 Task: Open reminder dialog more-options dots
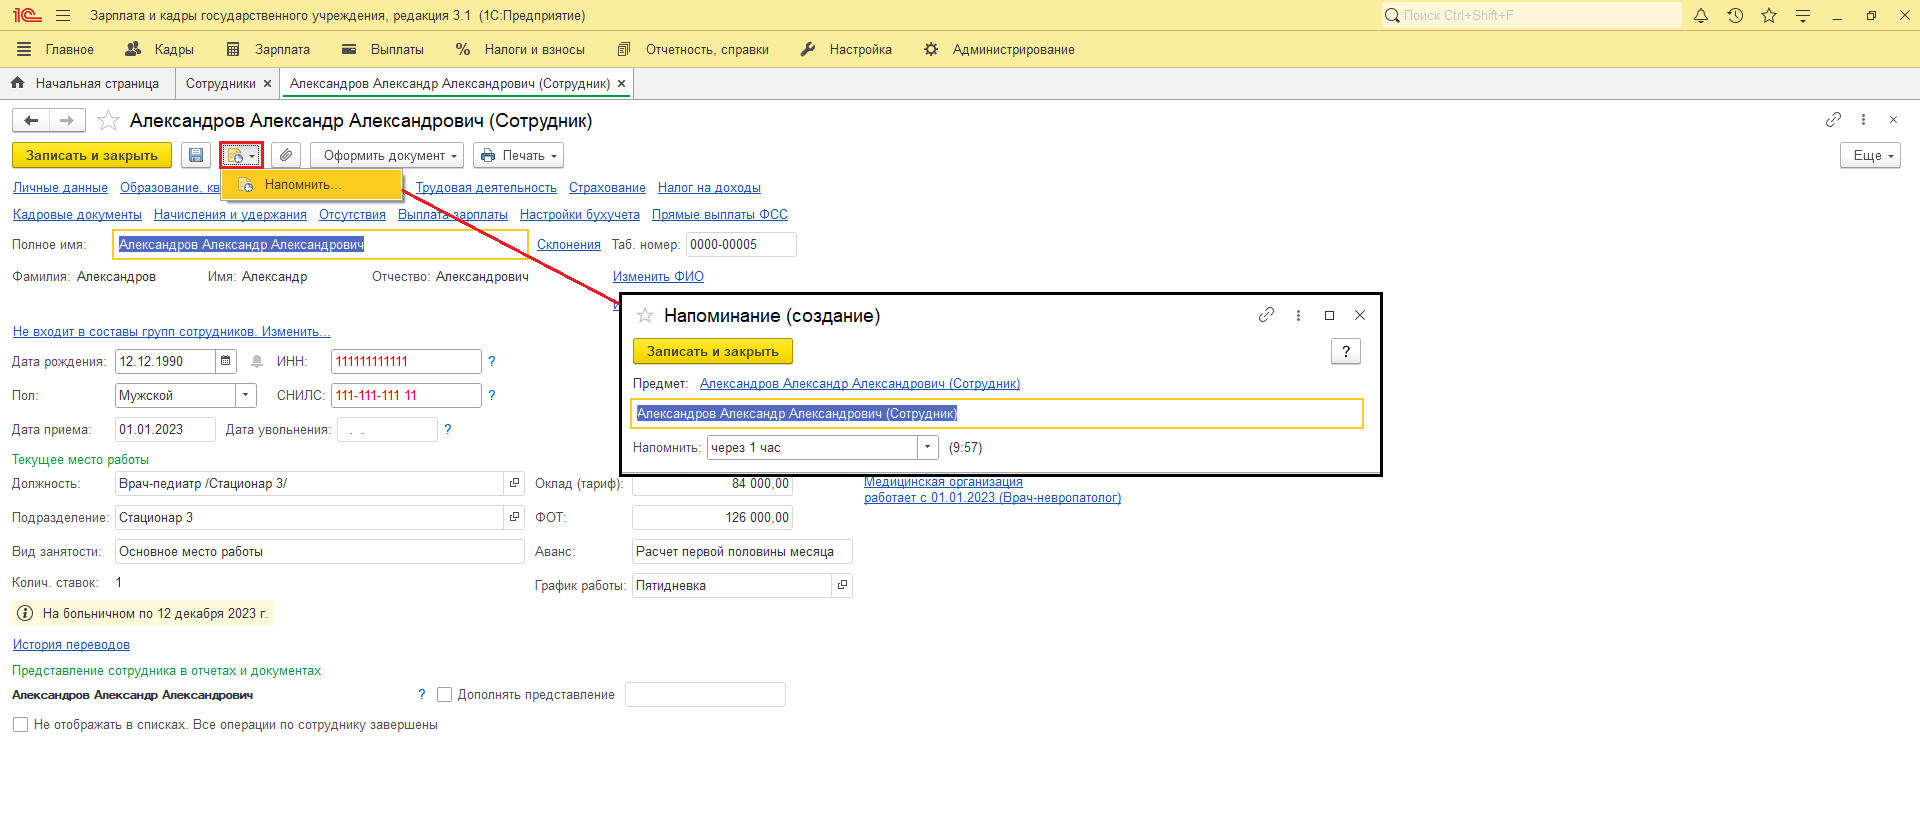click(x=1298, y=315)
